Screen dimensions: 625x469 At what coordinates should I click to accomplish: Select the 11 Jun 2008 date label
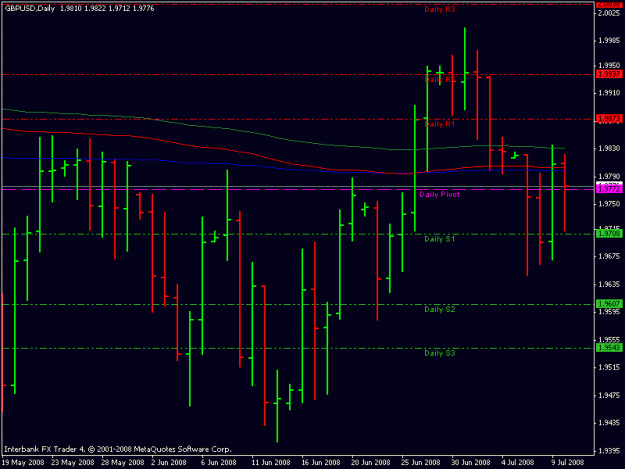pyautogui.click(x=271, y=463)
